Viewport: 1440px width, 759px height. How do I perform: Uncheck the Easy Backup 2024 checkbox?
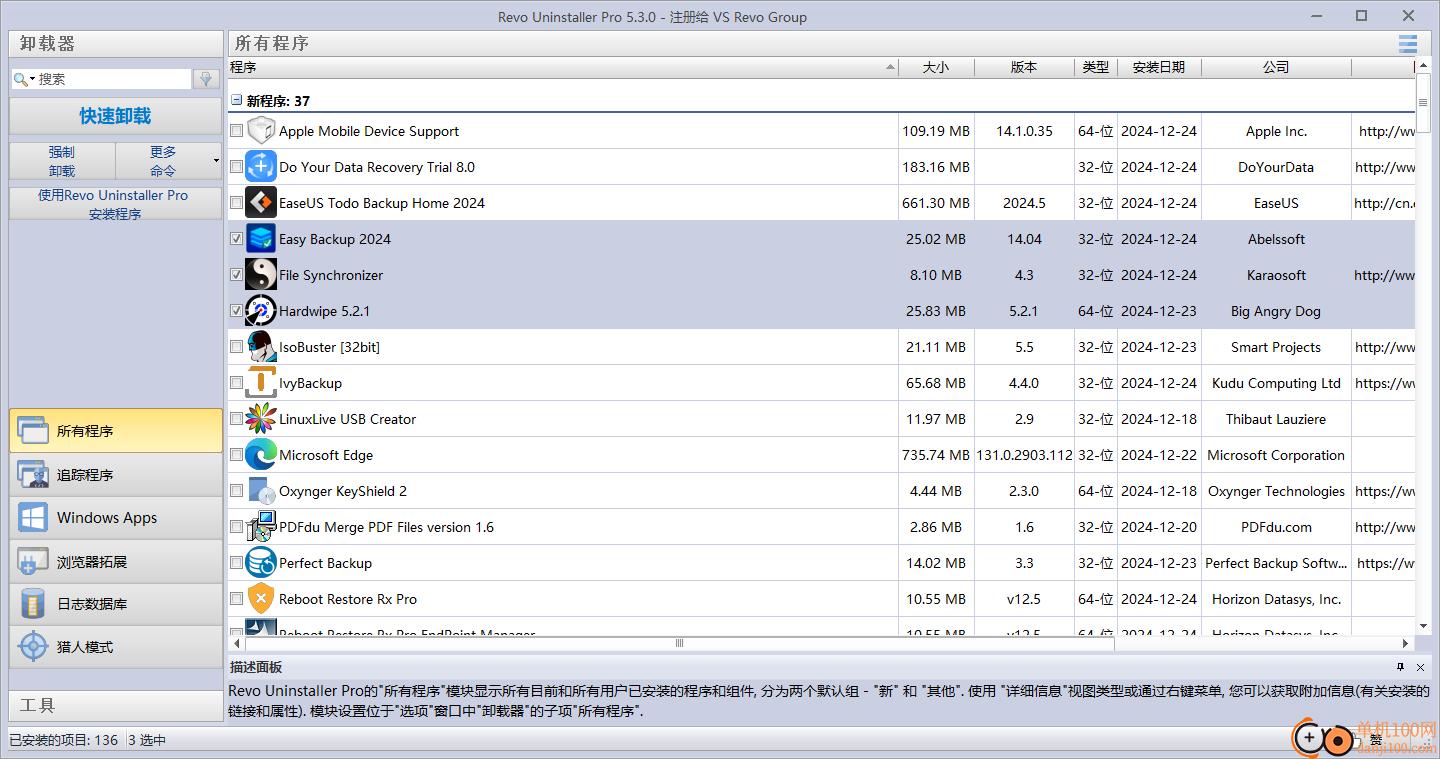236,239
